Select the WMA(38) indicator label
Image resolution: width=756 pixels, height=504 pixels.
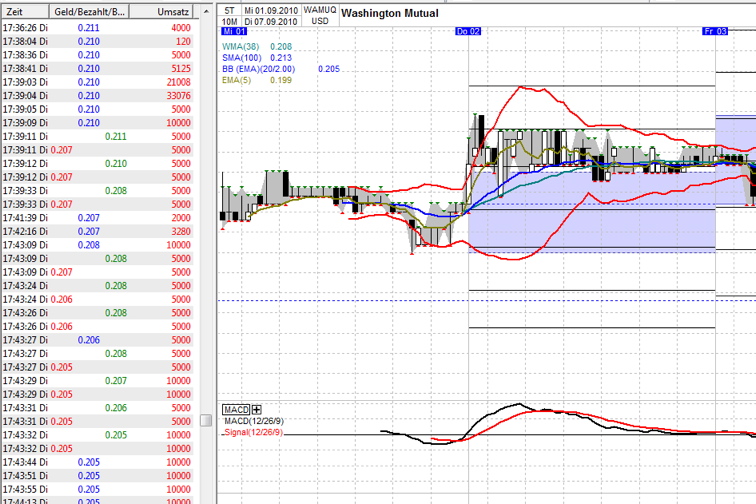[x=241, y=47]
